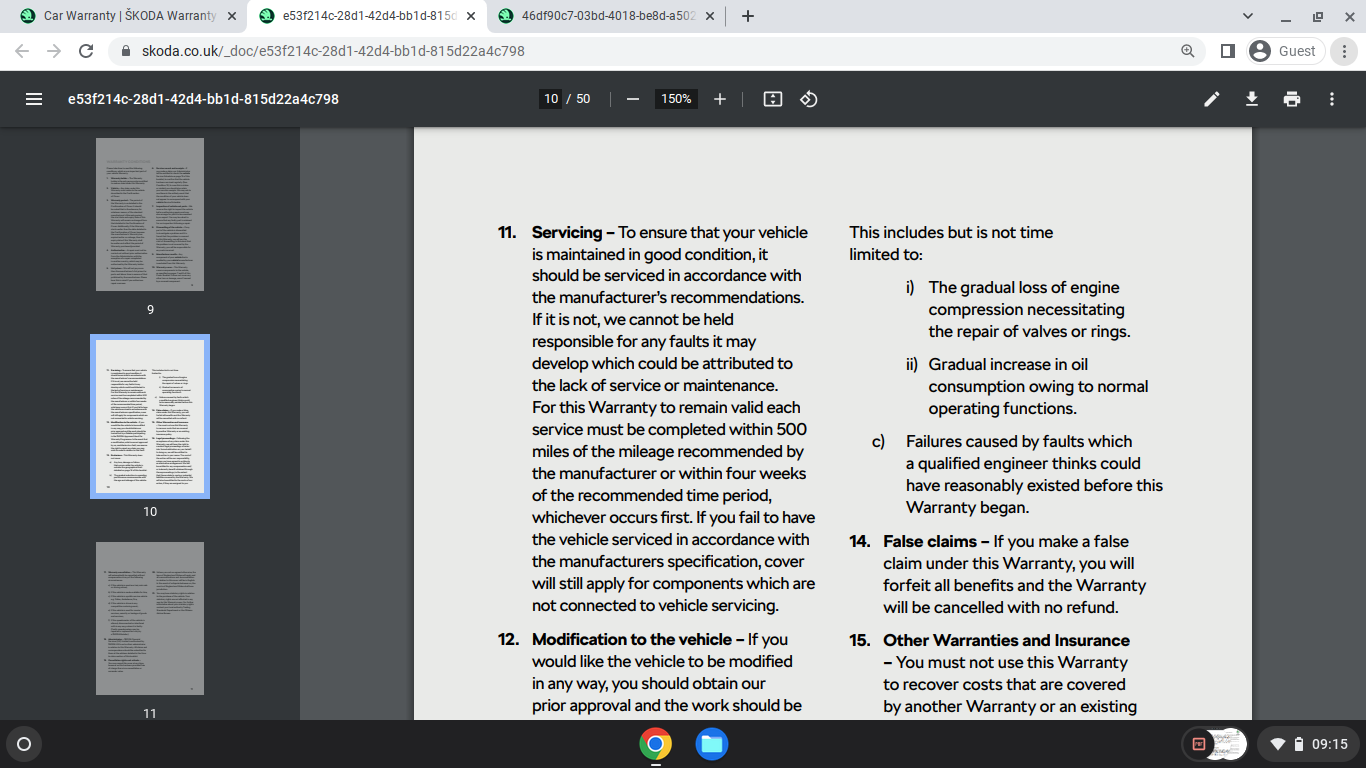Open a new browser tab
This screenshot has height=768, width=1366.
pos(747,16)
